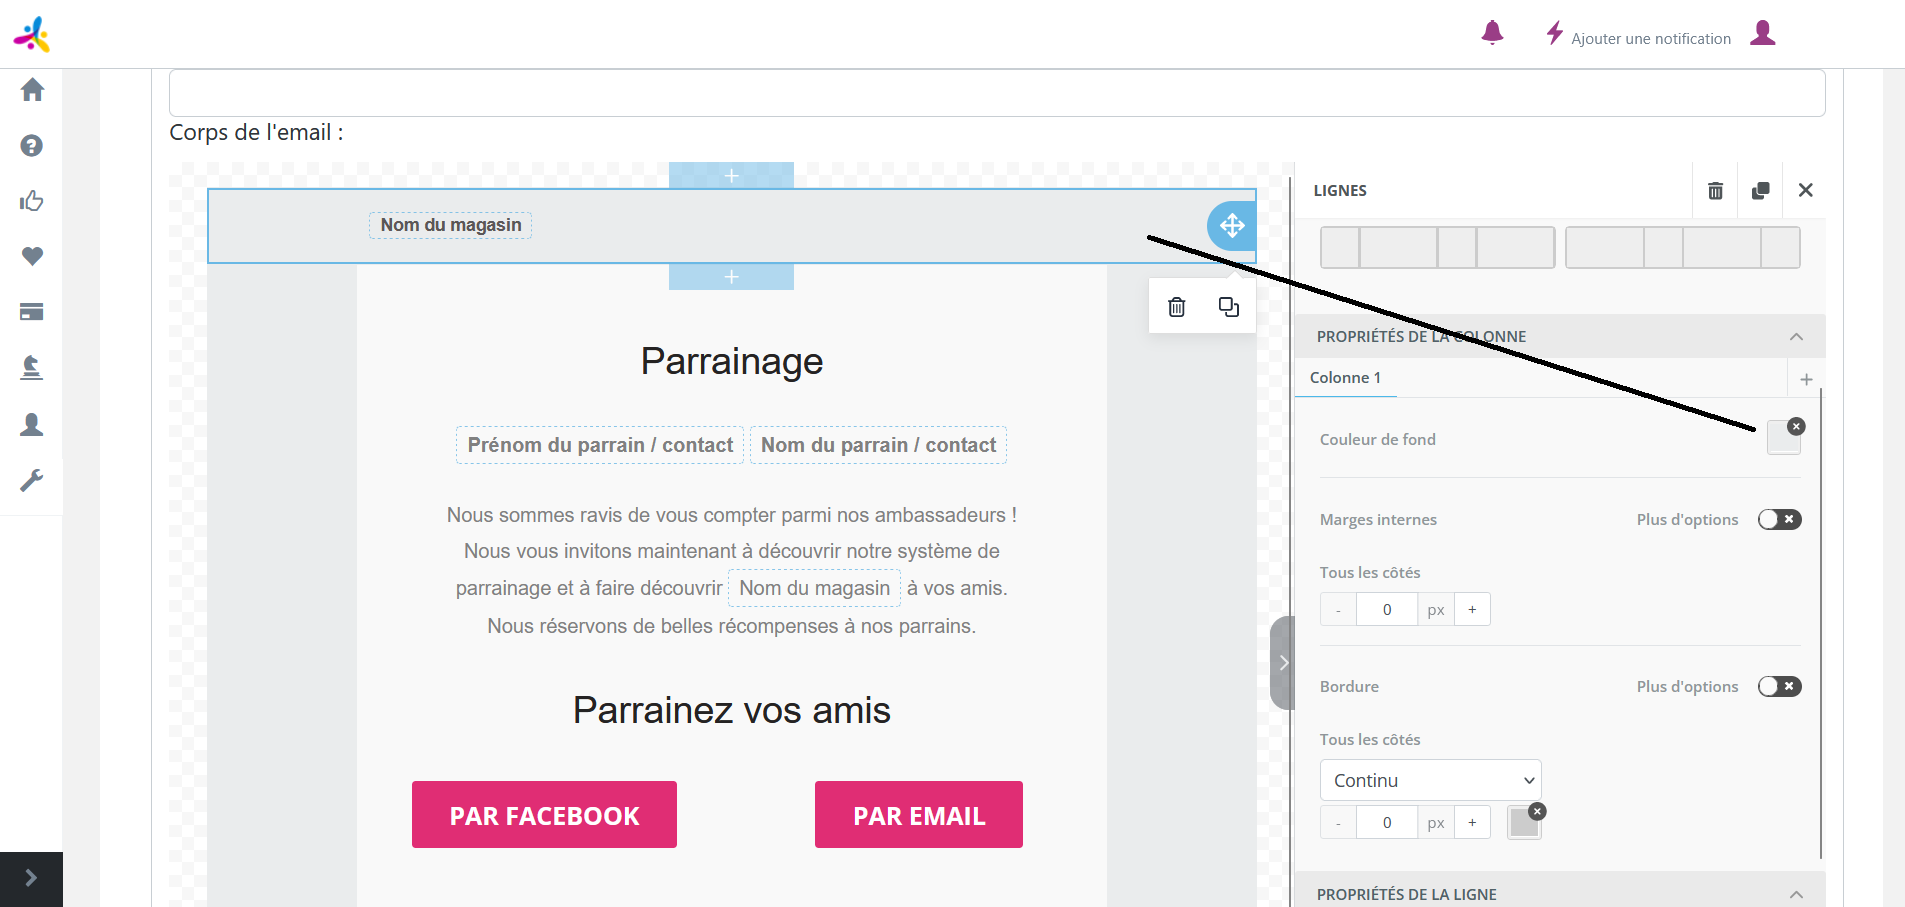Screen dimensions: 1905x907
Task: Open the user profile icon in header
Action: [1763, 34]
